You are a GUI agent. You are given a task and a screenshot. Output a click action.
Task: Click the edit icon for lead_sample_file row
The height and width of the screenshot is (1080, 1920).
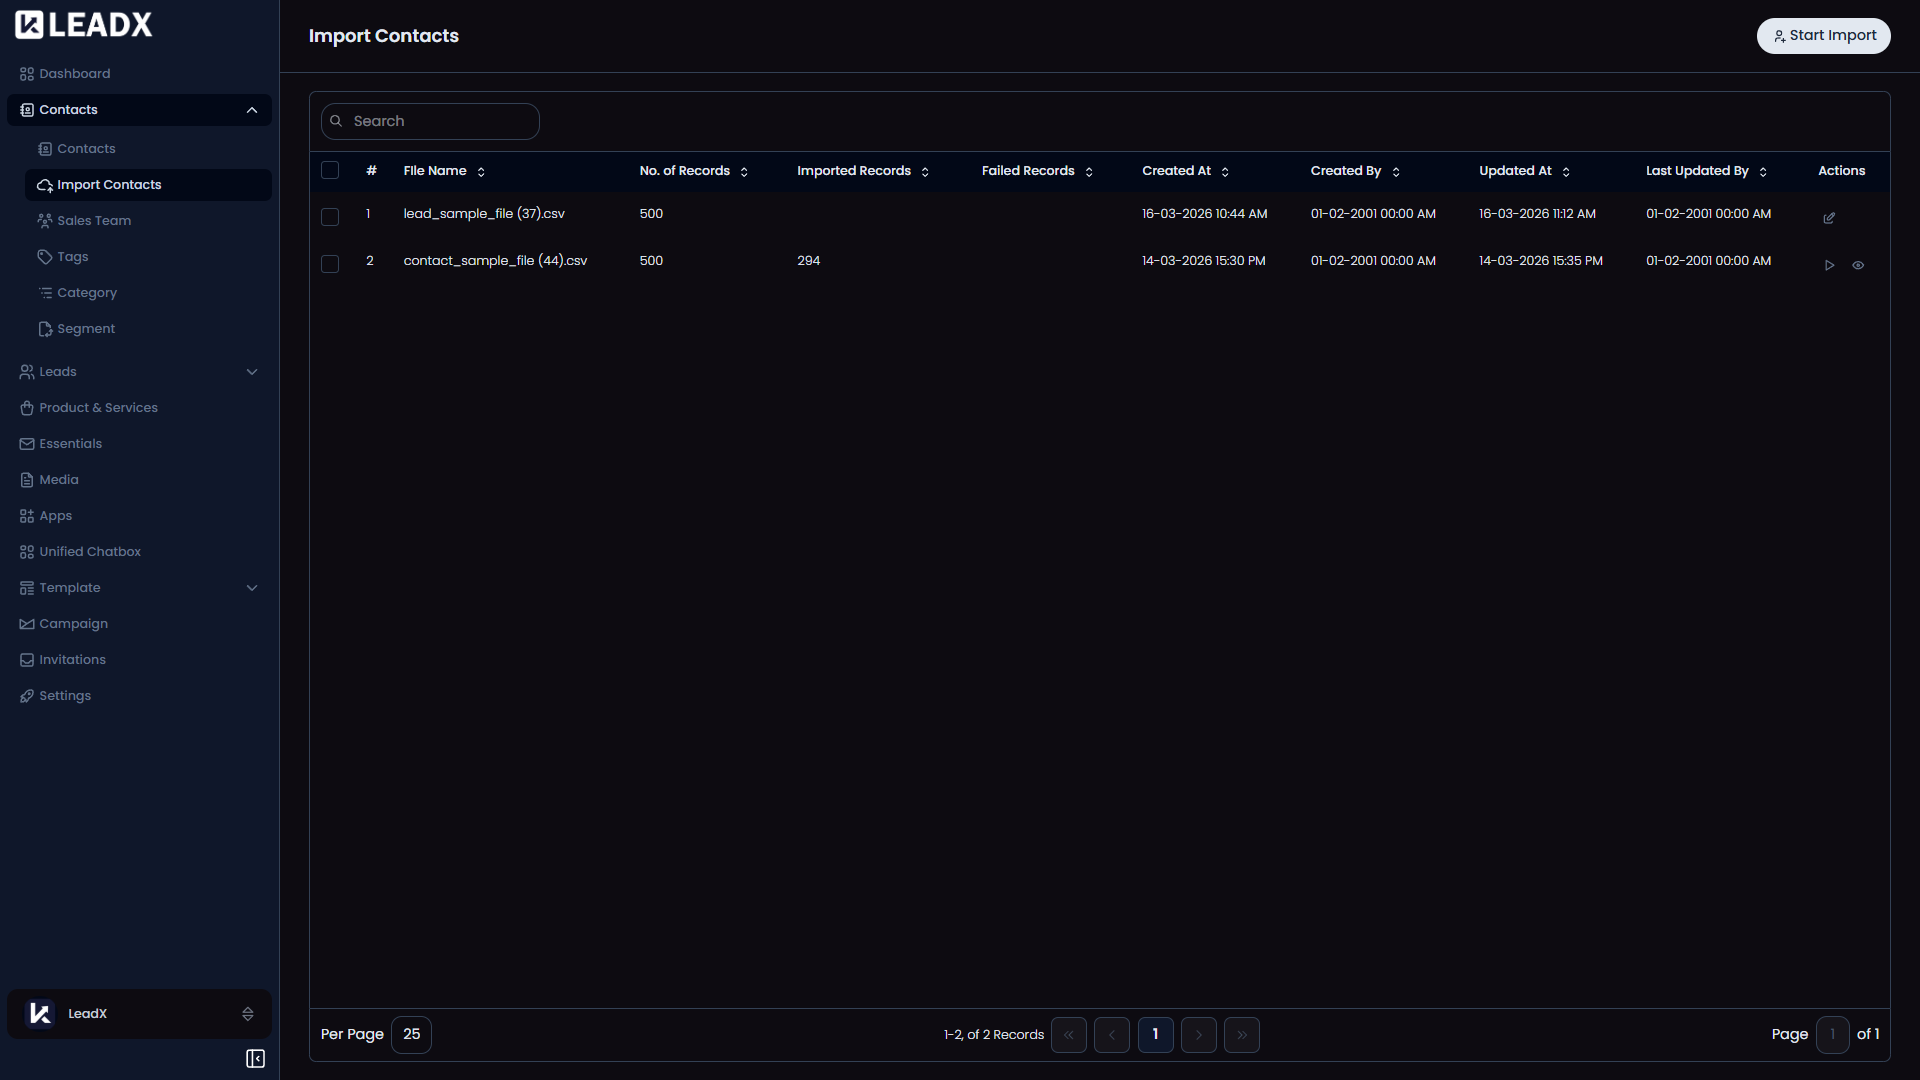click(1829, 218)
